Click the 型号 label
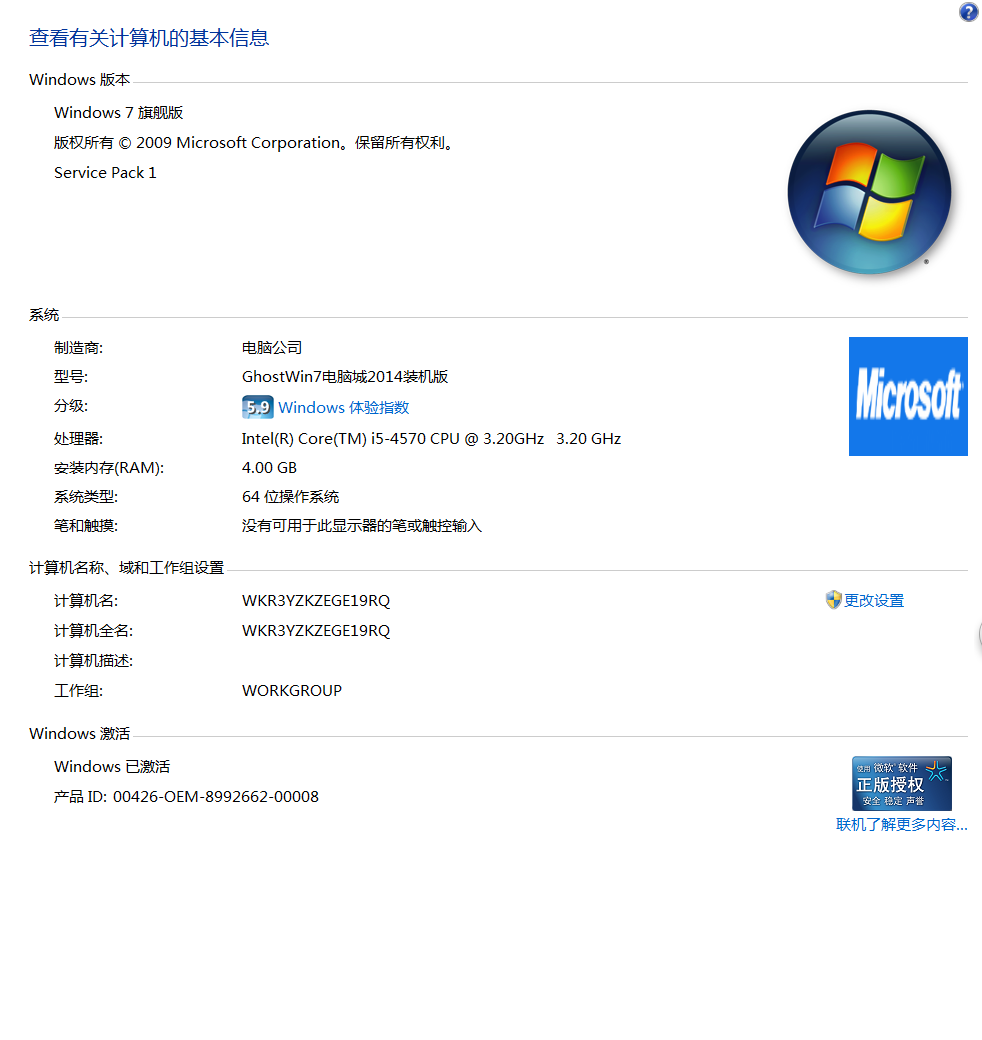982x1040 pixels. pos(71,377)
